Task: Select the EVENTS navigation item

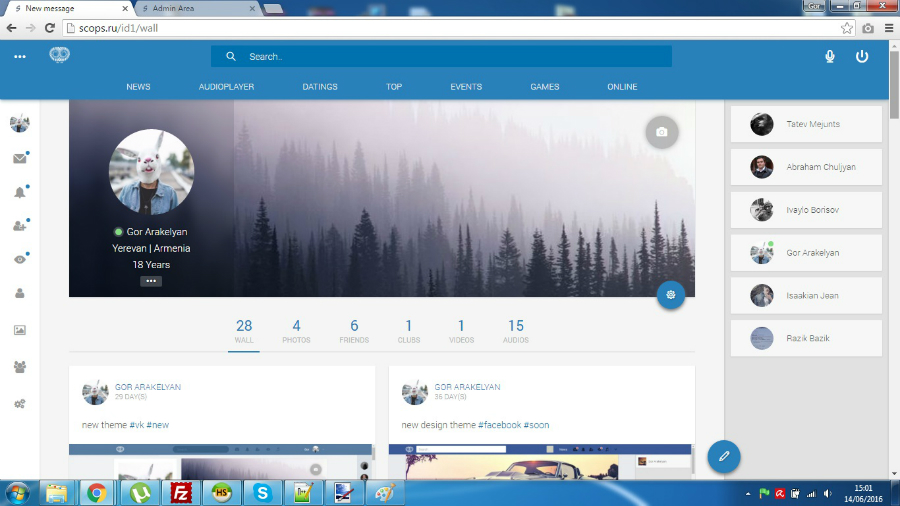Action: coord(466,87)
